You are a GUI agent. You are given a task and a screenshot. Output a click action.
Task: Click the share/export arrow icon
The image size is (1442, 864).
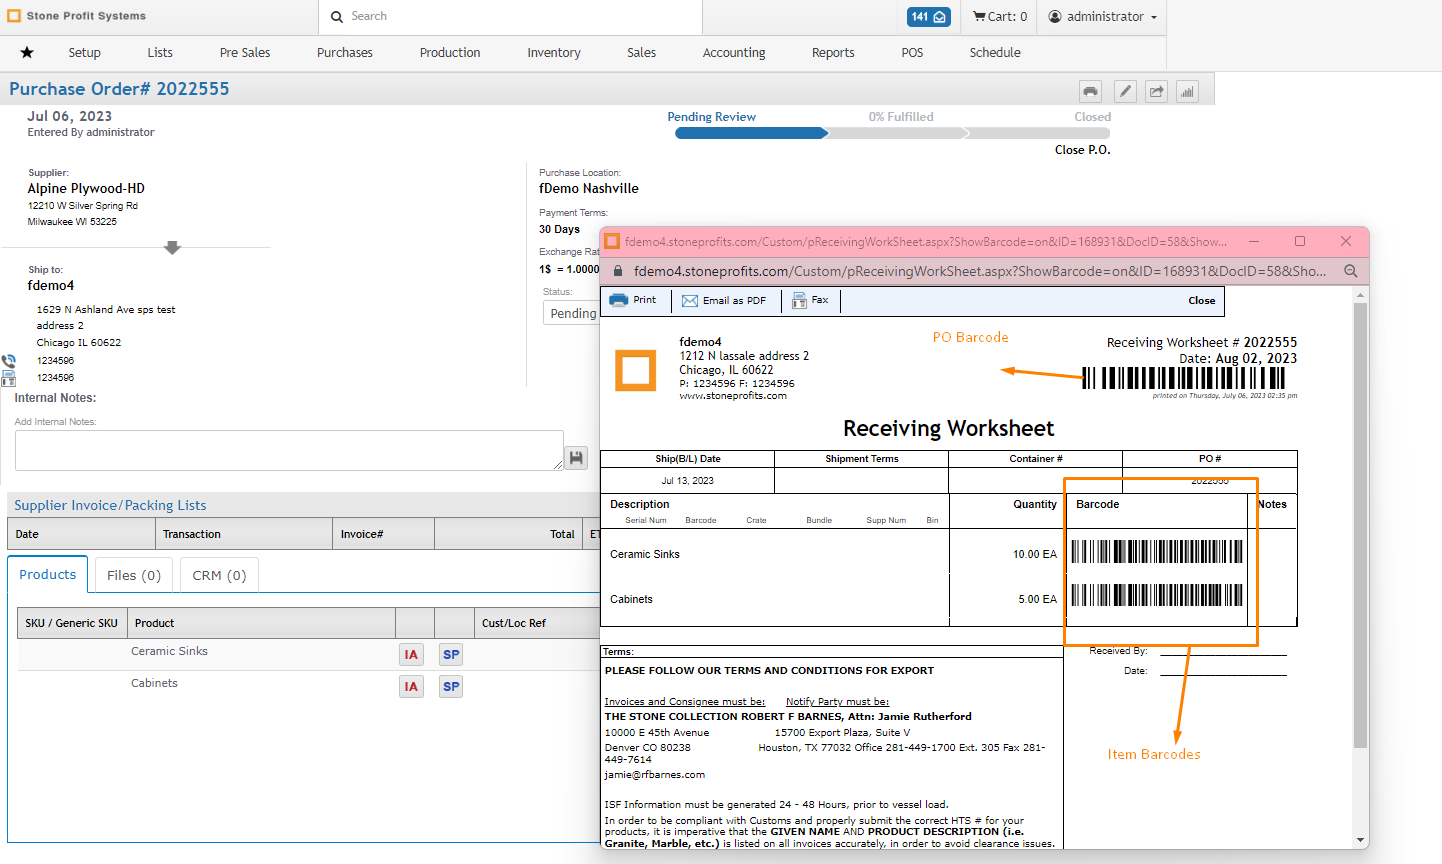(x=1156, y=91)
